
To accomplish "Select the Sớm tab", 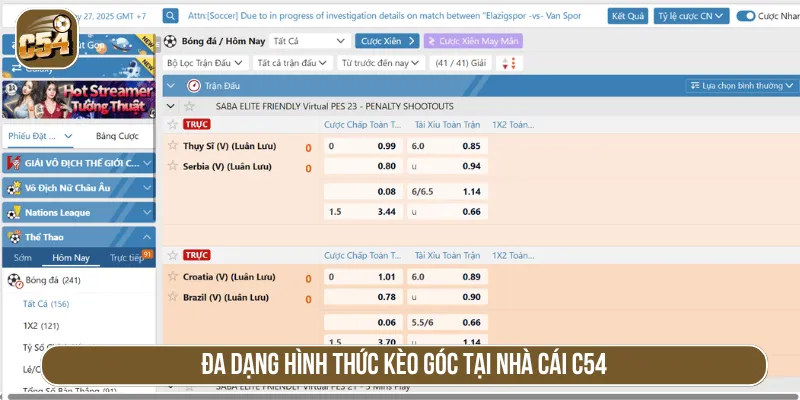I will (22, 258).
